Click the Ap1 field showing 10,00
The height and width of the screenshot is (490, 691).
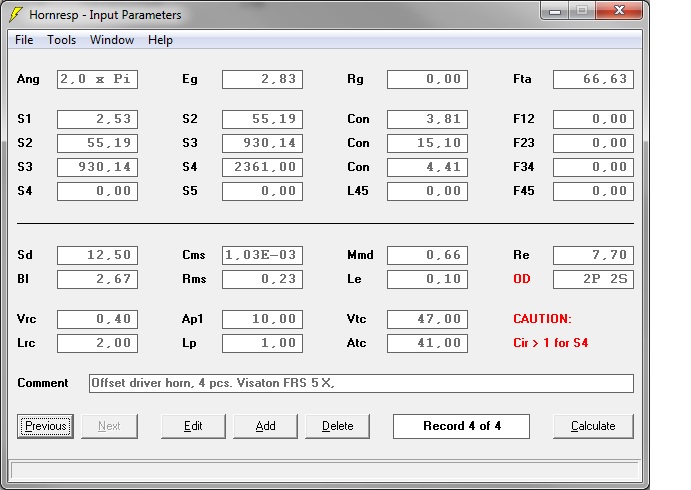click(x=262, y=319)
